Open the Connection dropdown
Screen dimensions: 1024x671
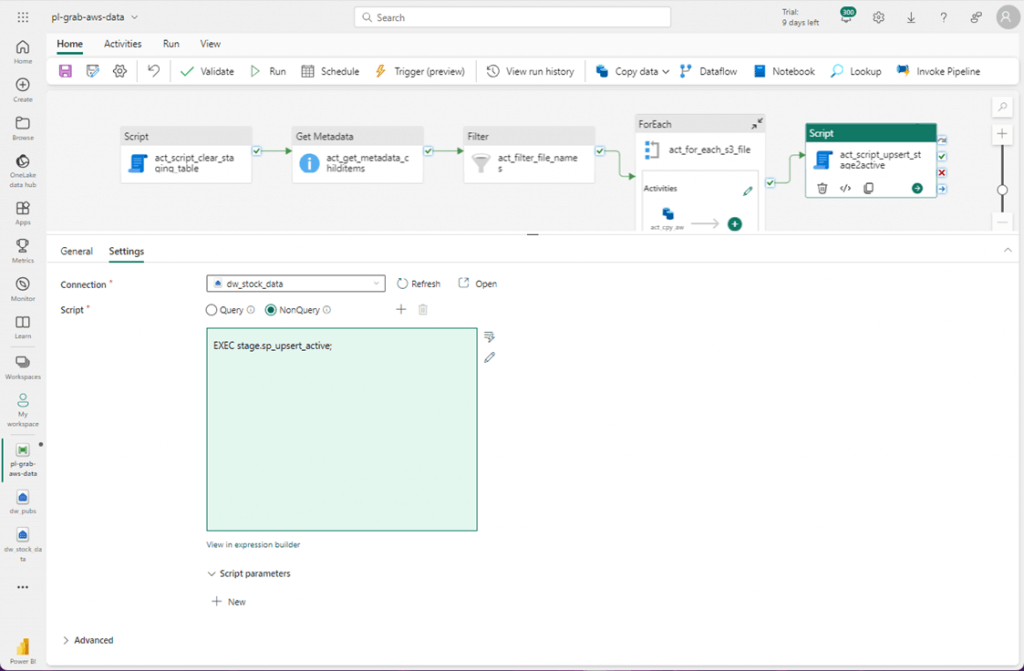[x=378, y=283]
